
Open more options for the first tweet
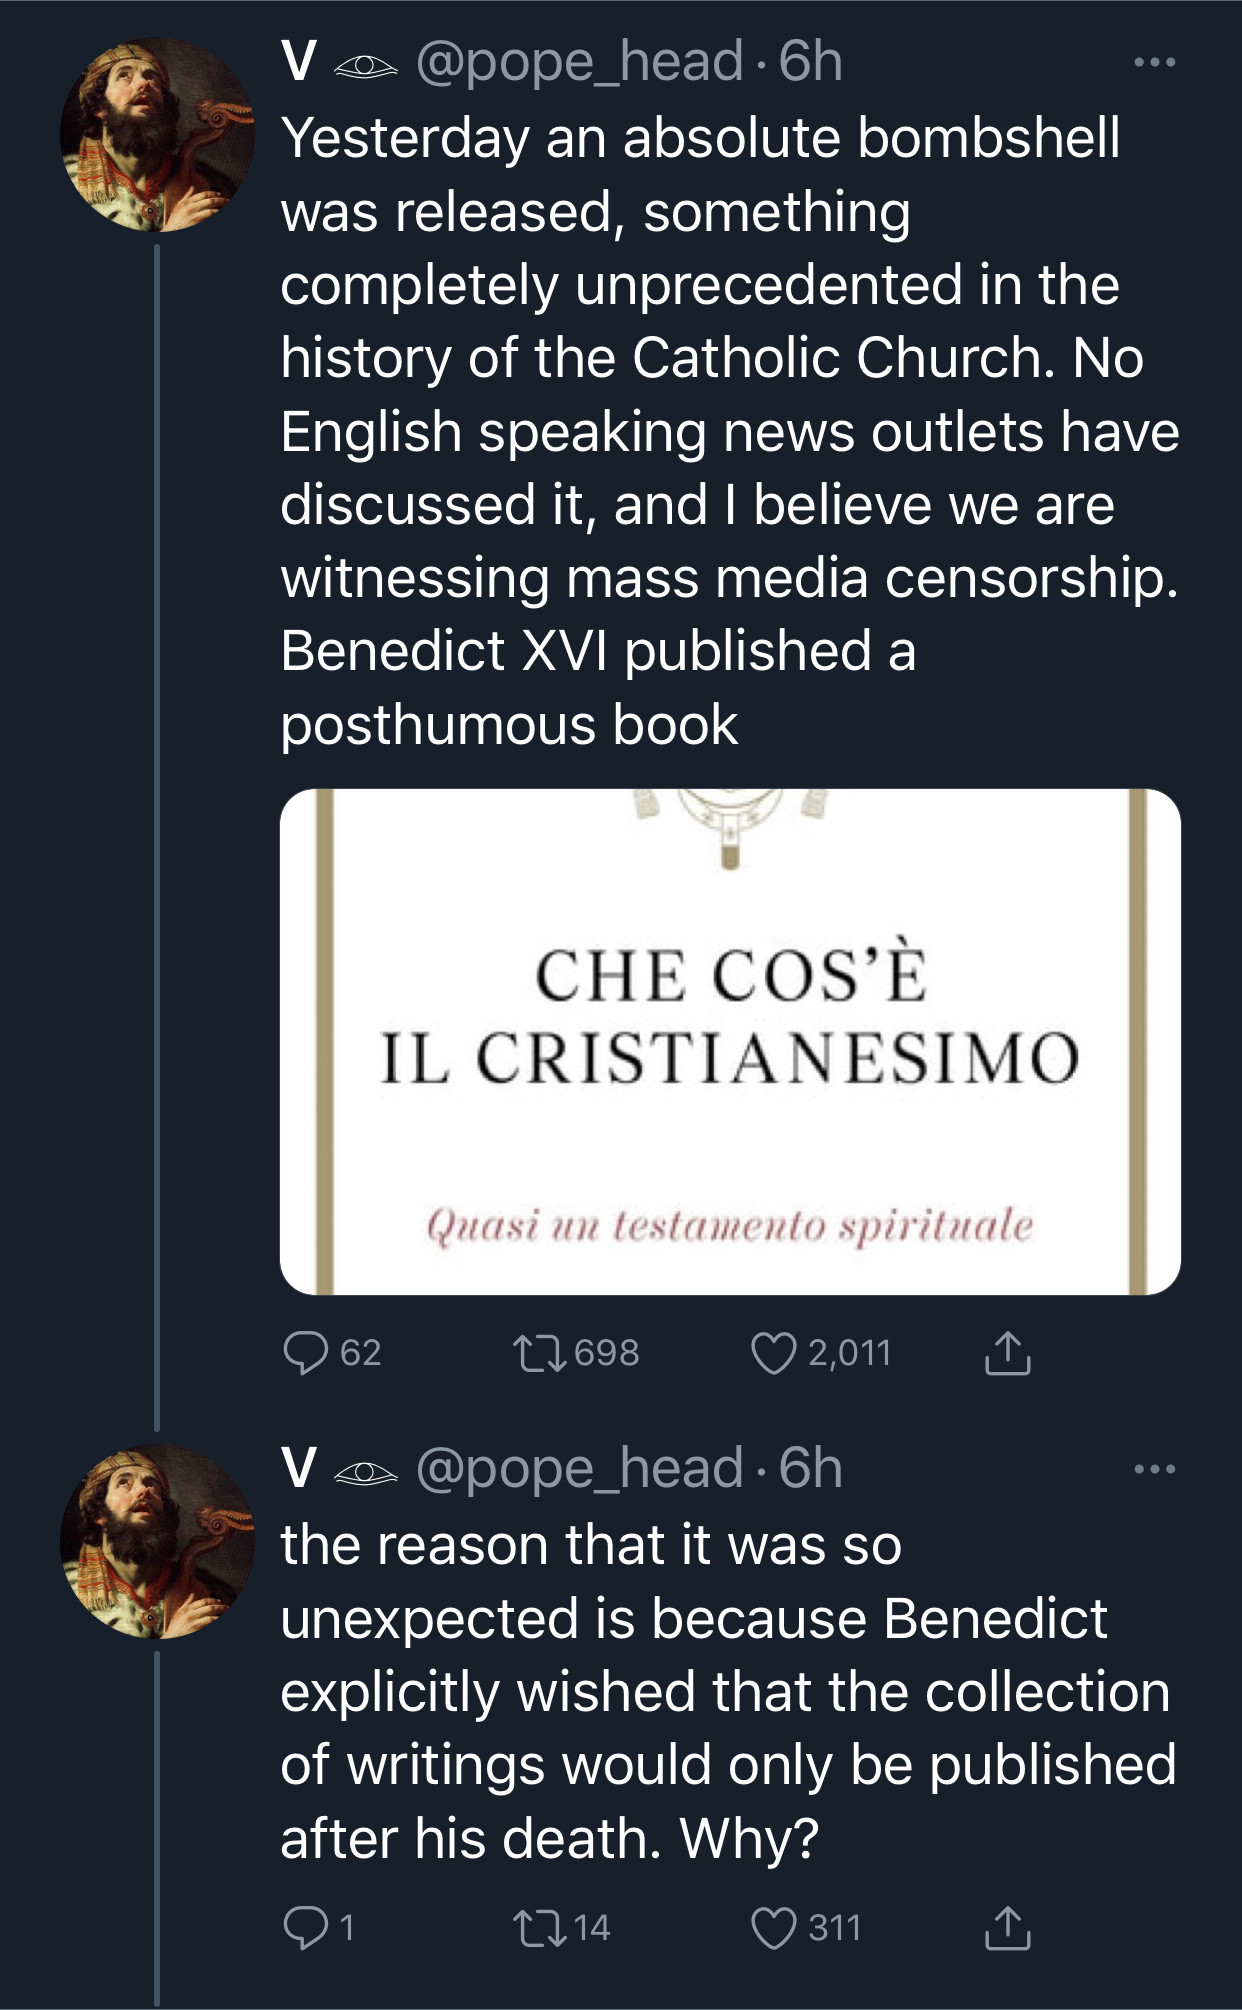[1155, 63]
